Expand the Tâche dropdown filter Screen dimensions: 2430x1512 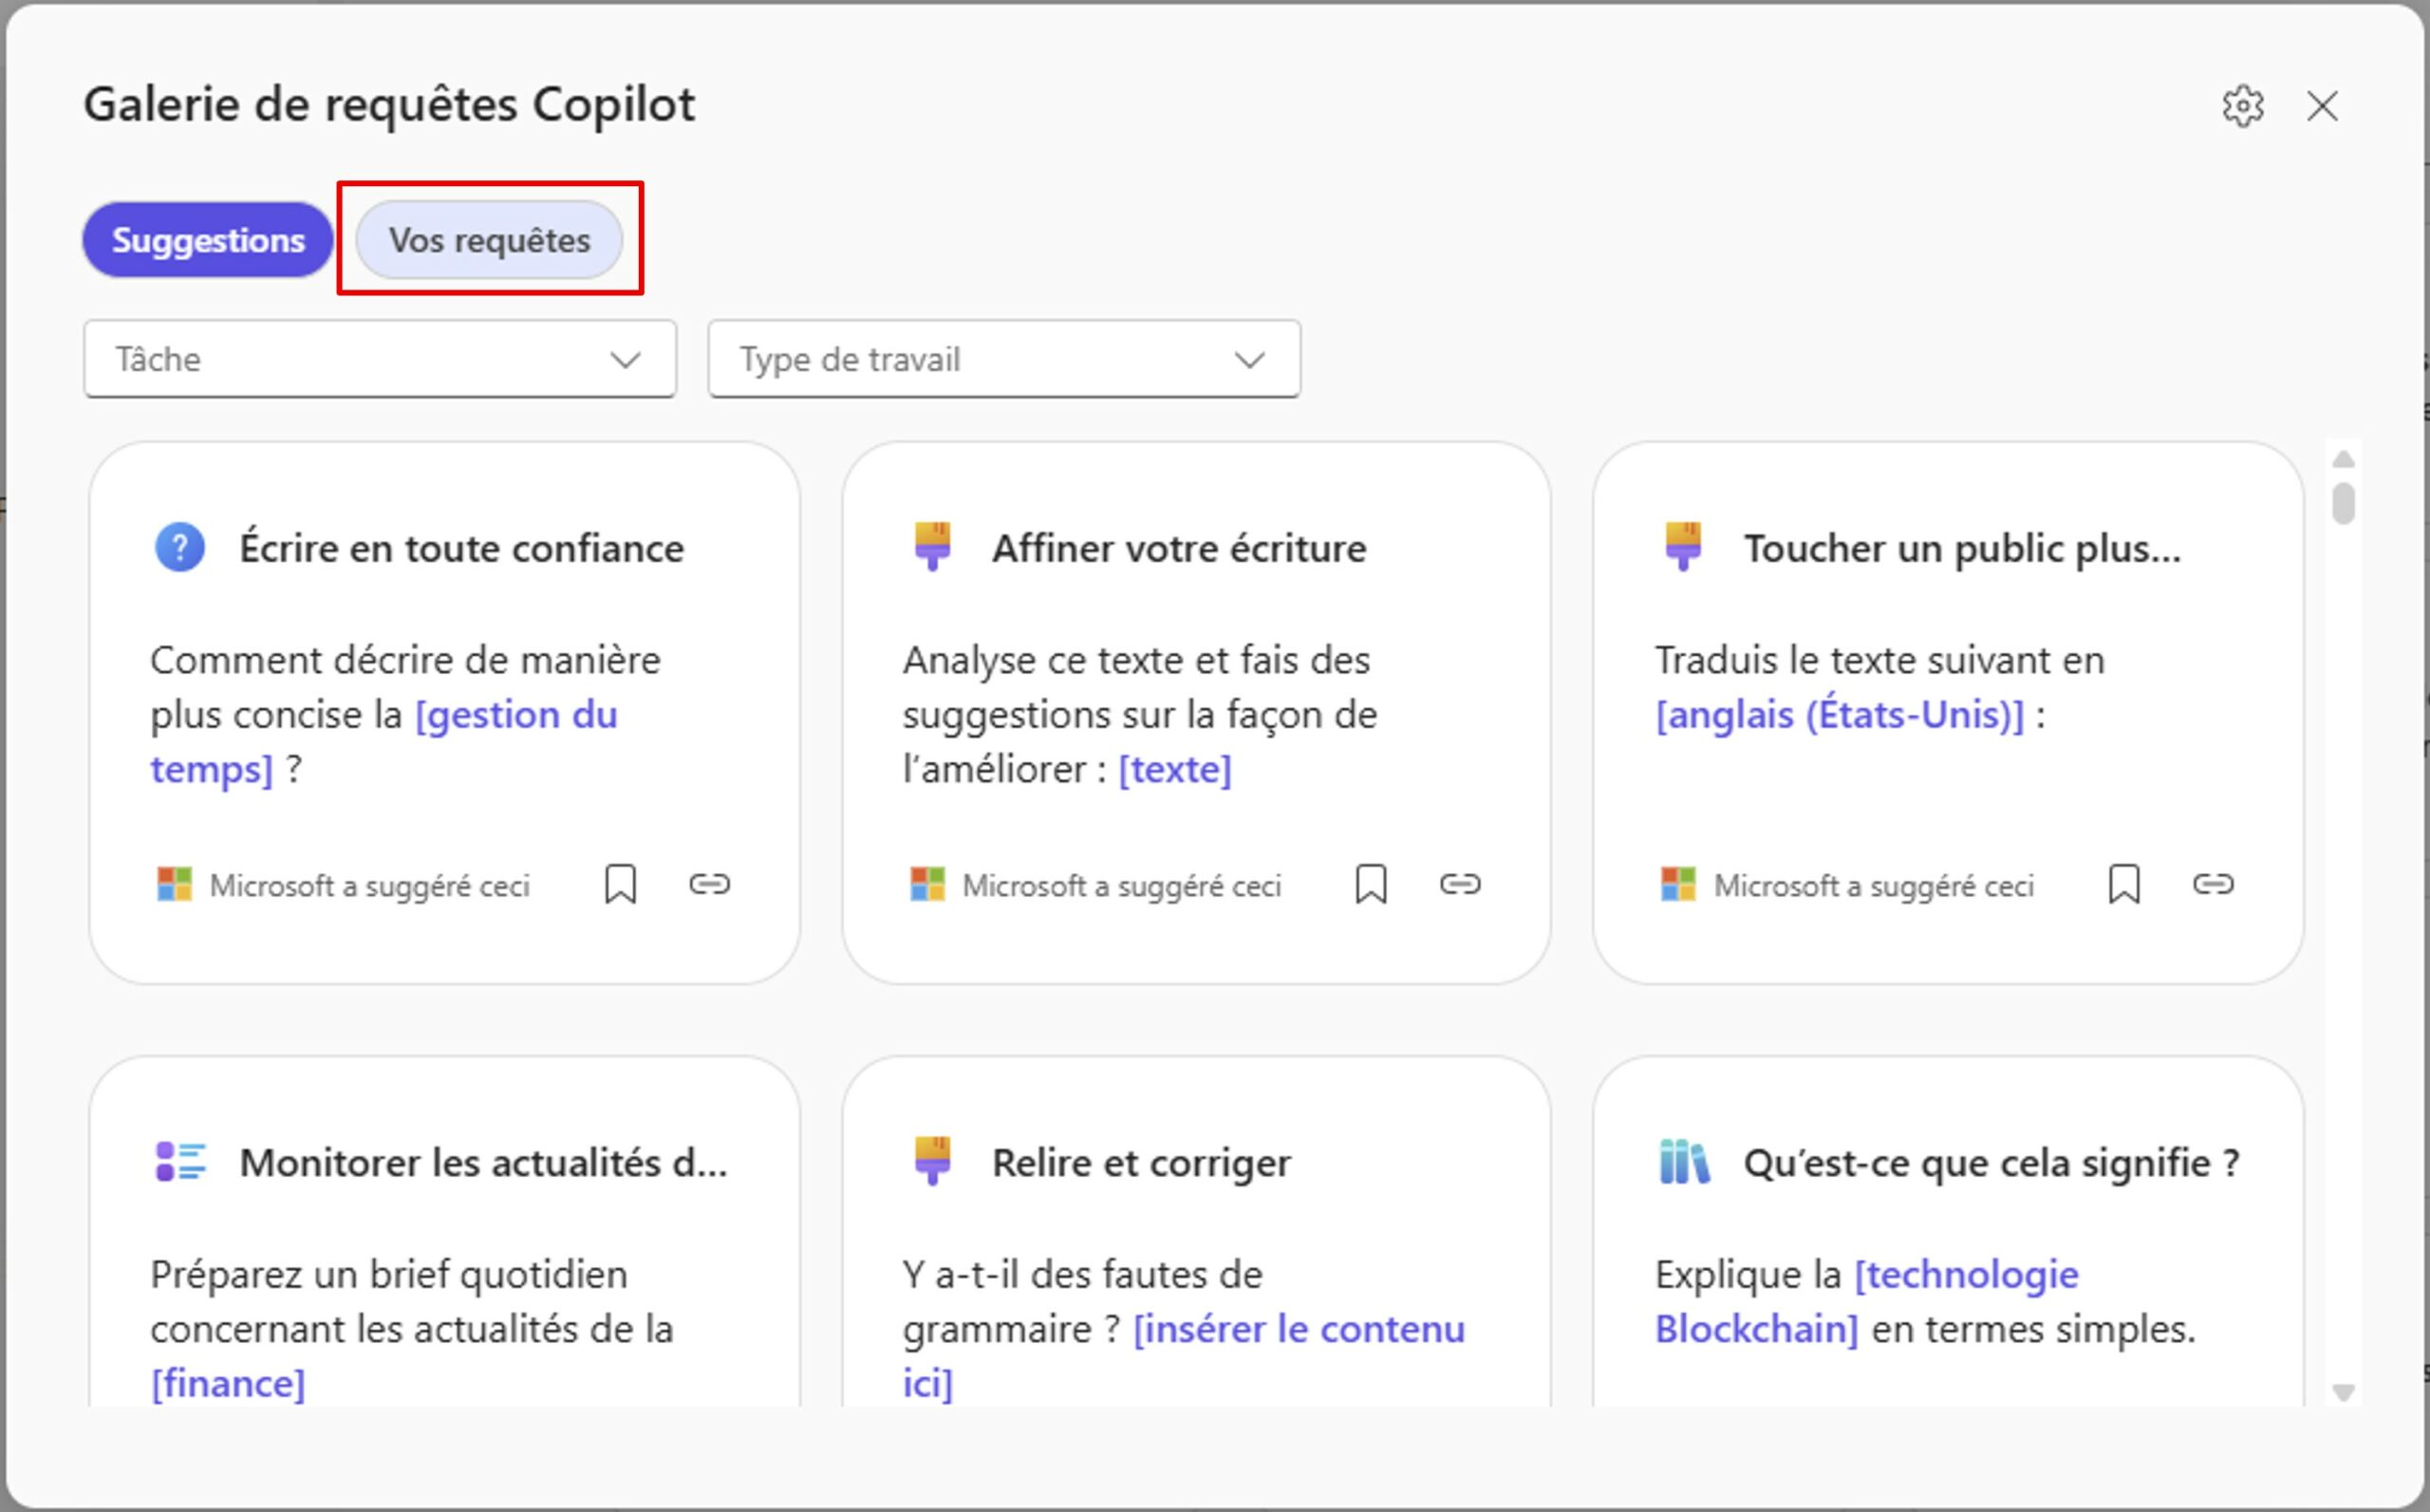[380, 359]
